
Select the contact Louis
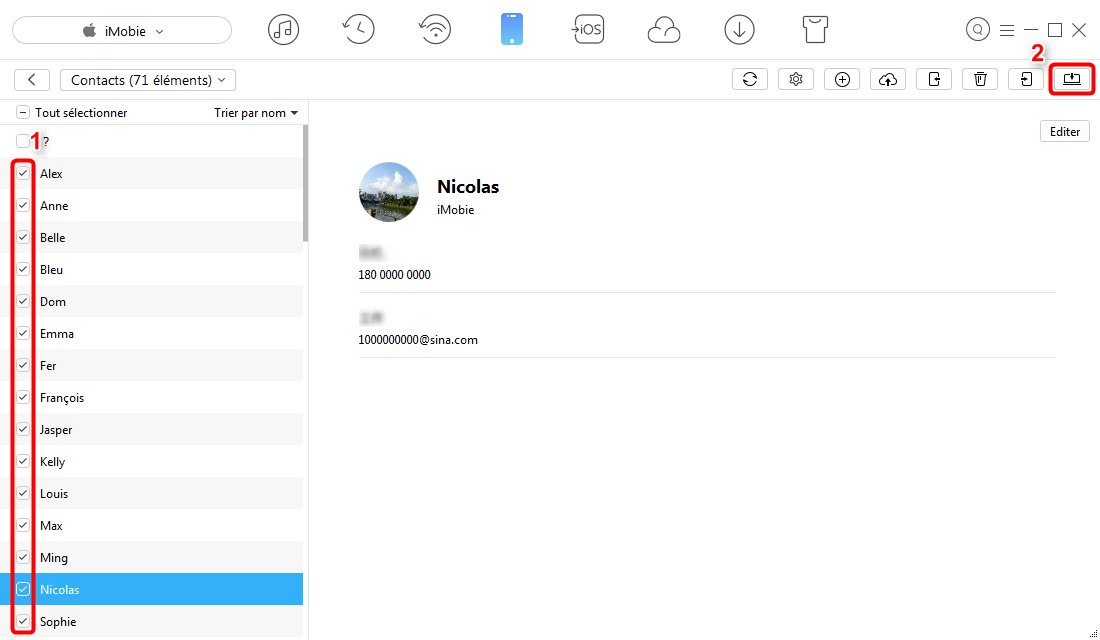pyautogui.click(x=152, y=493)
